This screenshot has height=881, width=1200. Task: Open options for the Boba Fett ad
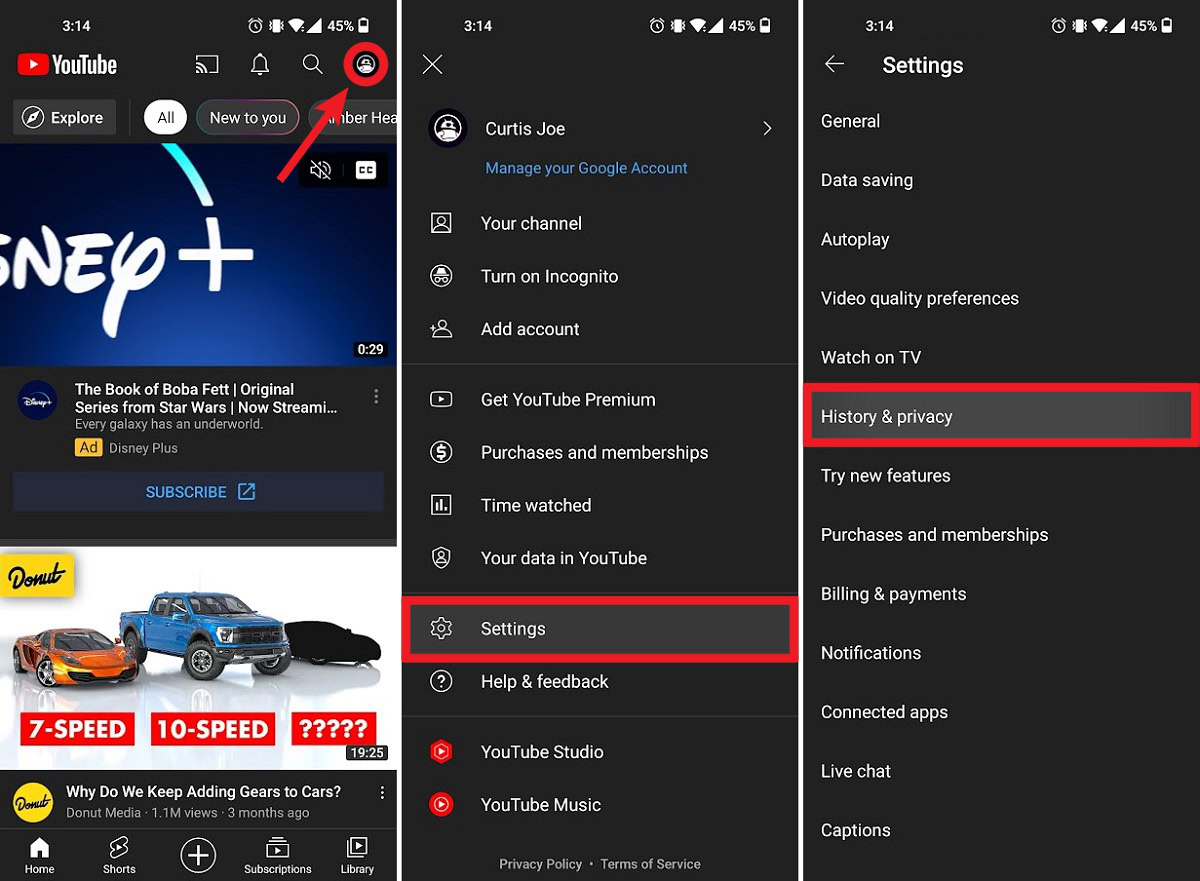coord(376,397)
